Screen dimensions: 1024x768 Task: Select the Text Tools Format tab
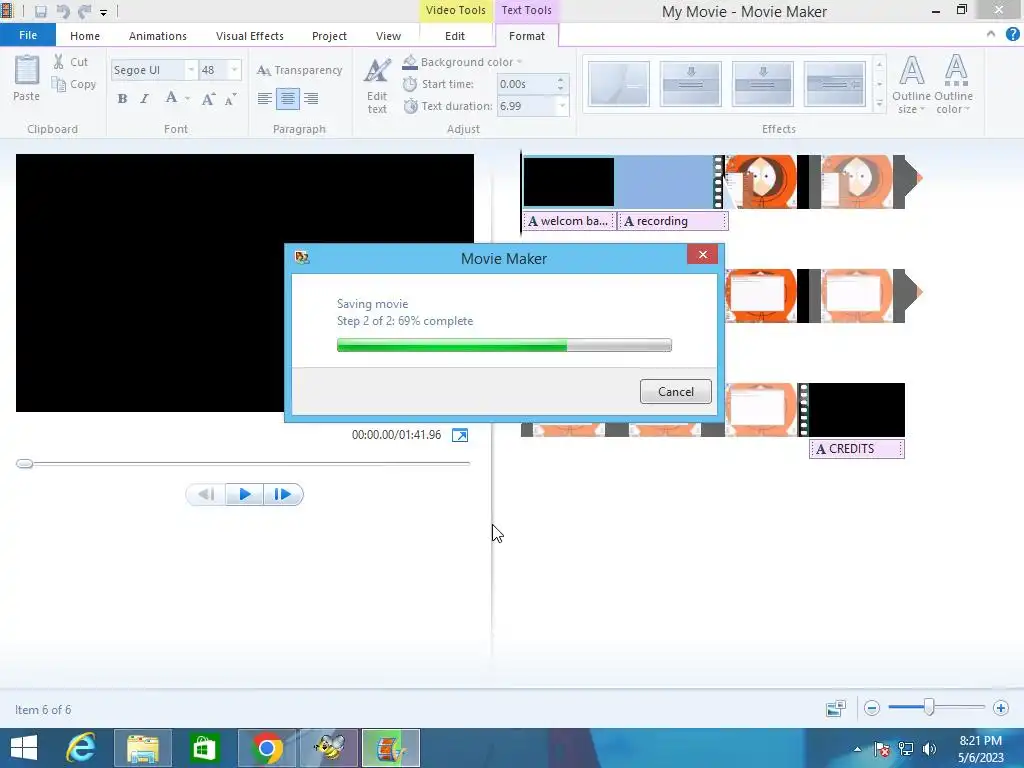(526, 36)
